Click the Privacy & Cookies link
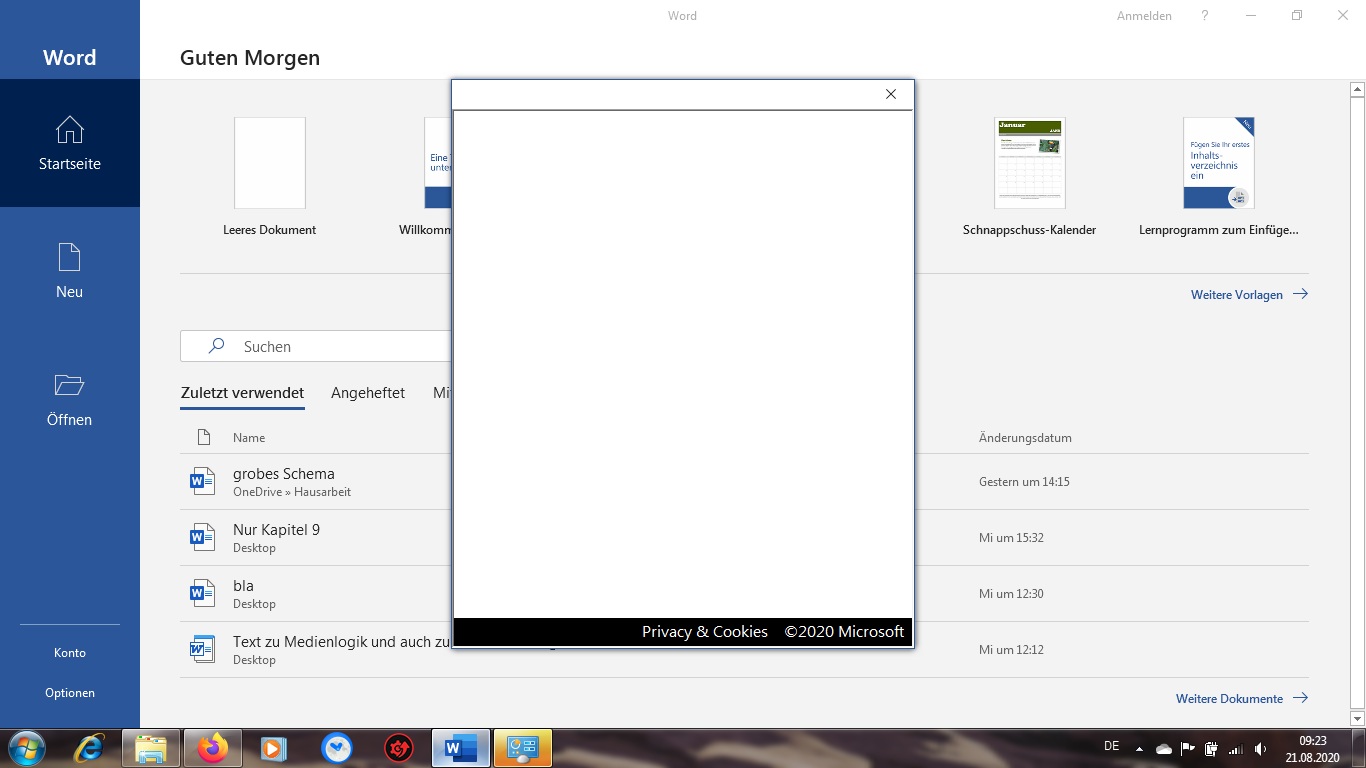 pyautogui.click(x=705, y=632)
